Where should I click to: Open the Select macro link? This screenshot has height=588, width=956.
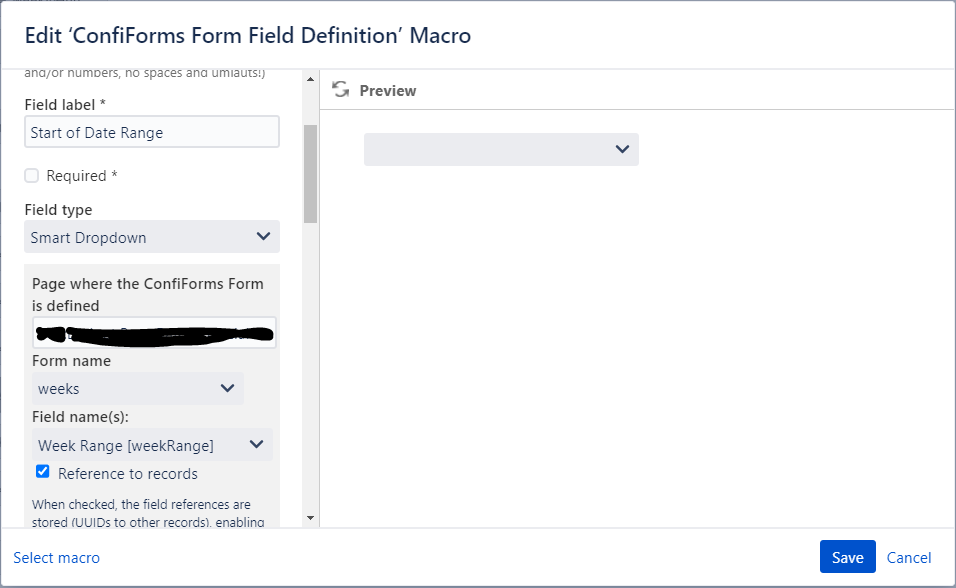(56, 557)
